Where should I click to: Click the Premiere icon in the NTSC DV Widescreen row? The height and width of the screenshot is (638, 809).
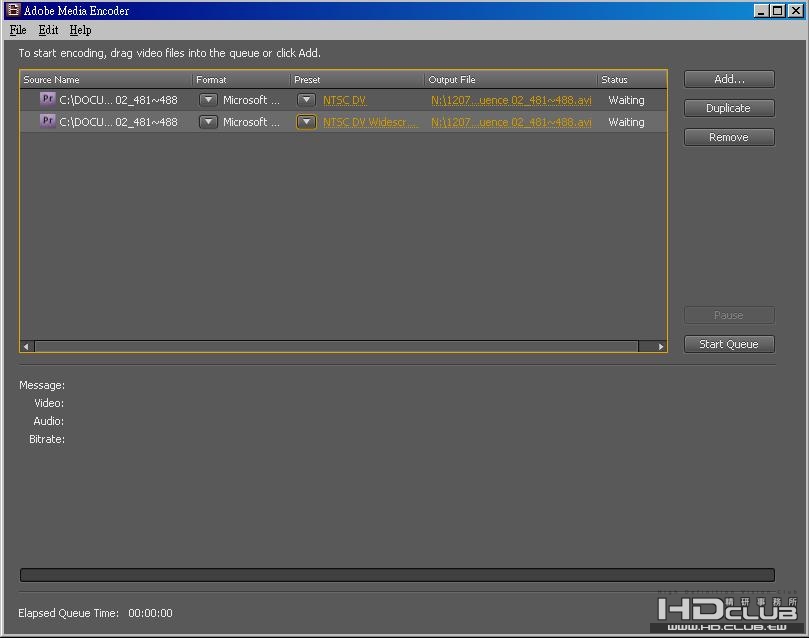(47, 121)
